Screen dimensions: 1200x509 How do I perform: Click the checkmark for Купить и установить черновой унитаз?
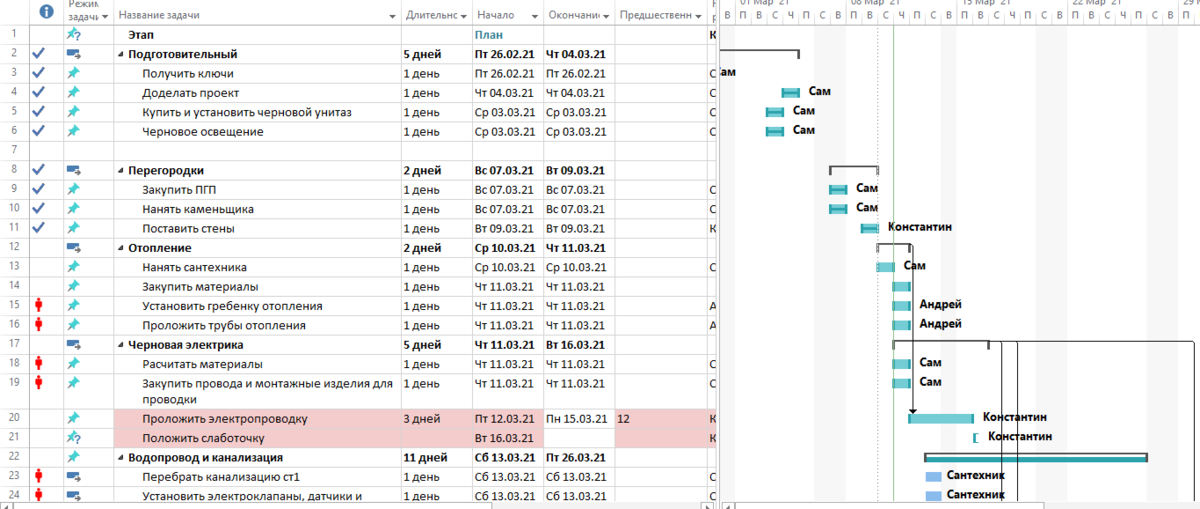click(39, 112)
